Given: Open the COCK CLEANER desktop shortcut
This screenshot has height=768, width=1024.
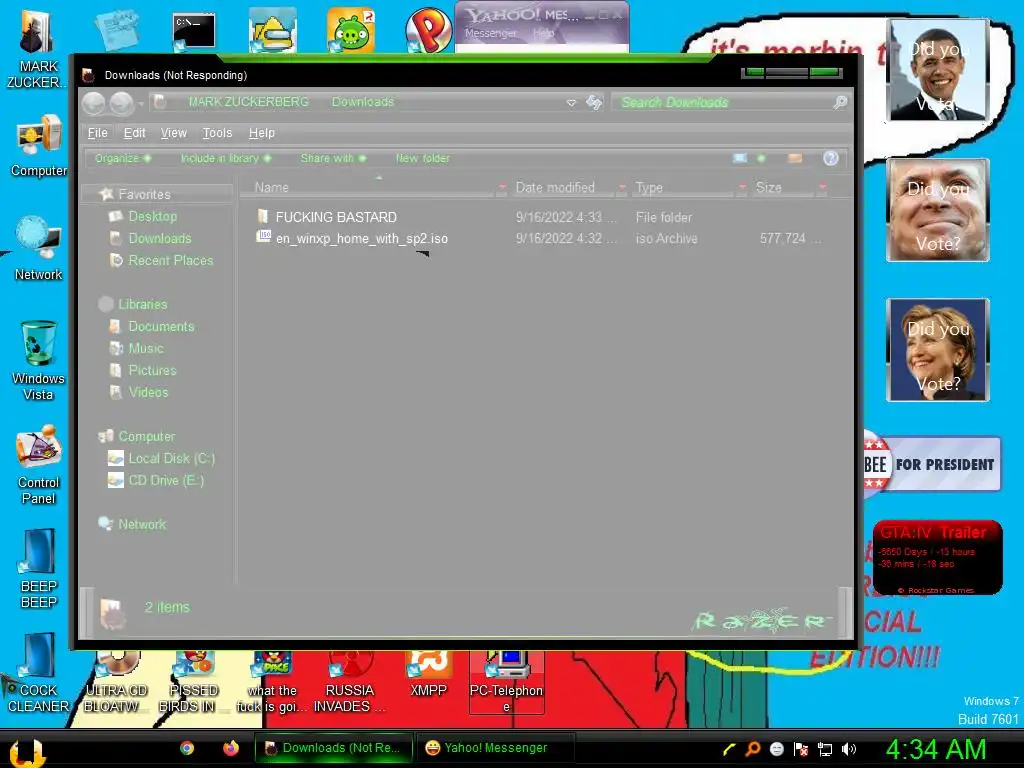Looking at the screenshot, I should (39, 672).
